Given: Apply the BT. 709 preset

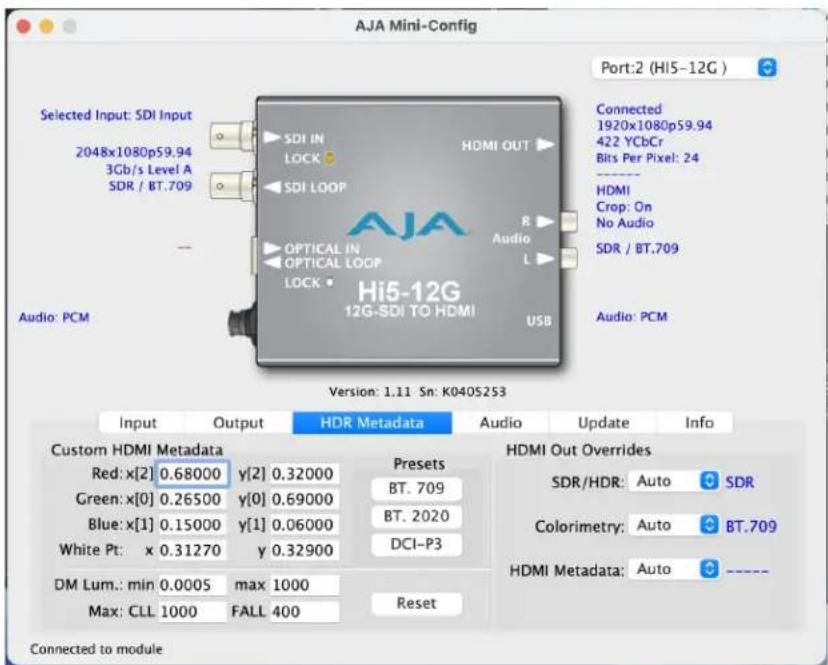Looking at the screenshot, I should click(x=417, y=489).
